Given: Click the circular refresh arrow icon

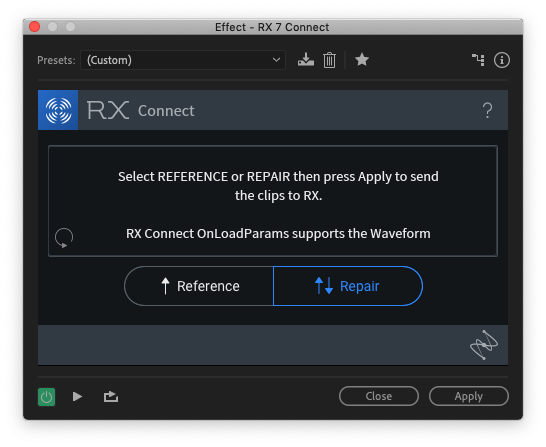Looking at the screenshot, I should tap(64, 238).
